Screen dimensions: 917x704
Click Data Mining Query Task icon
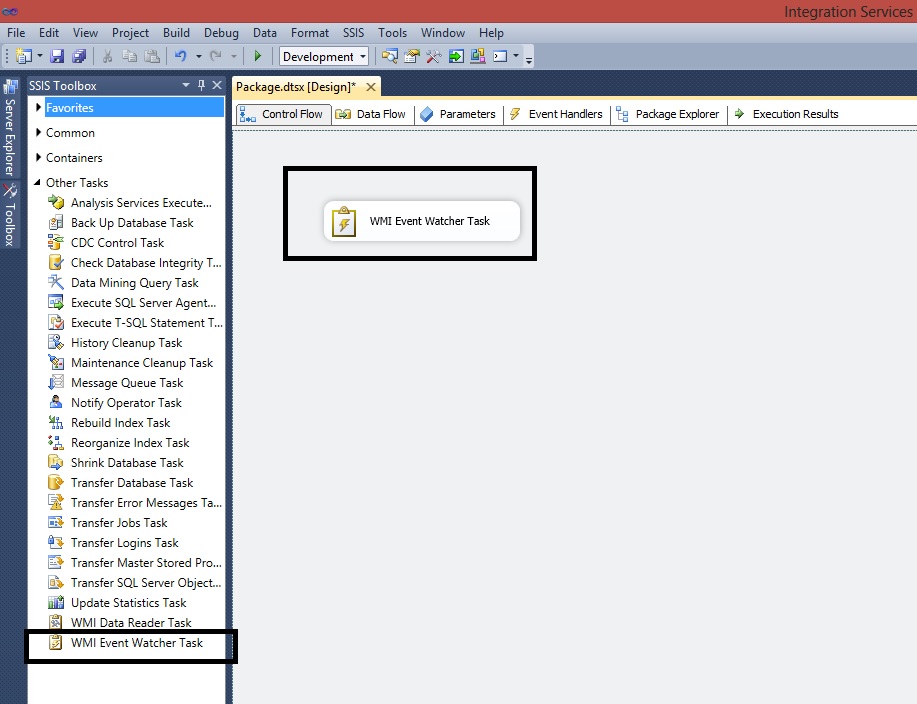click(x=56, y=282)
